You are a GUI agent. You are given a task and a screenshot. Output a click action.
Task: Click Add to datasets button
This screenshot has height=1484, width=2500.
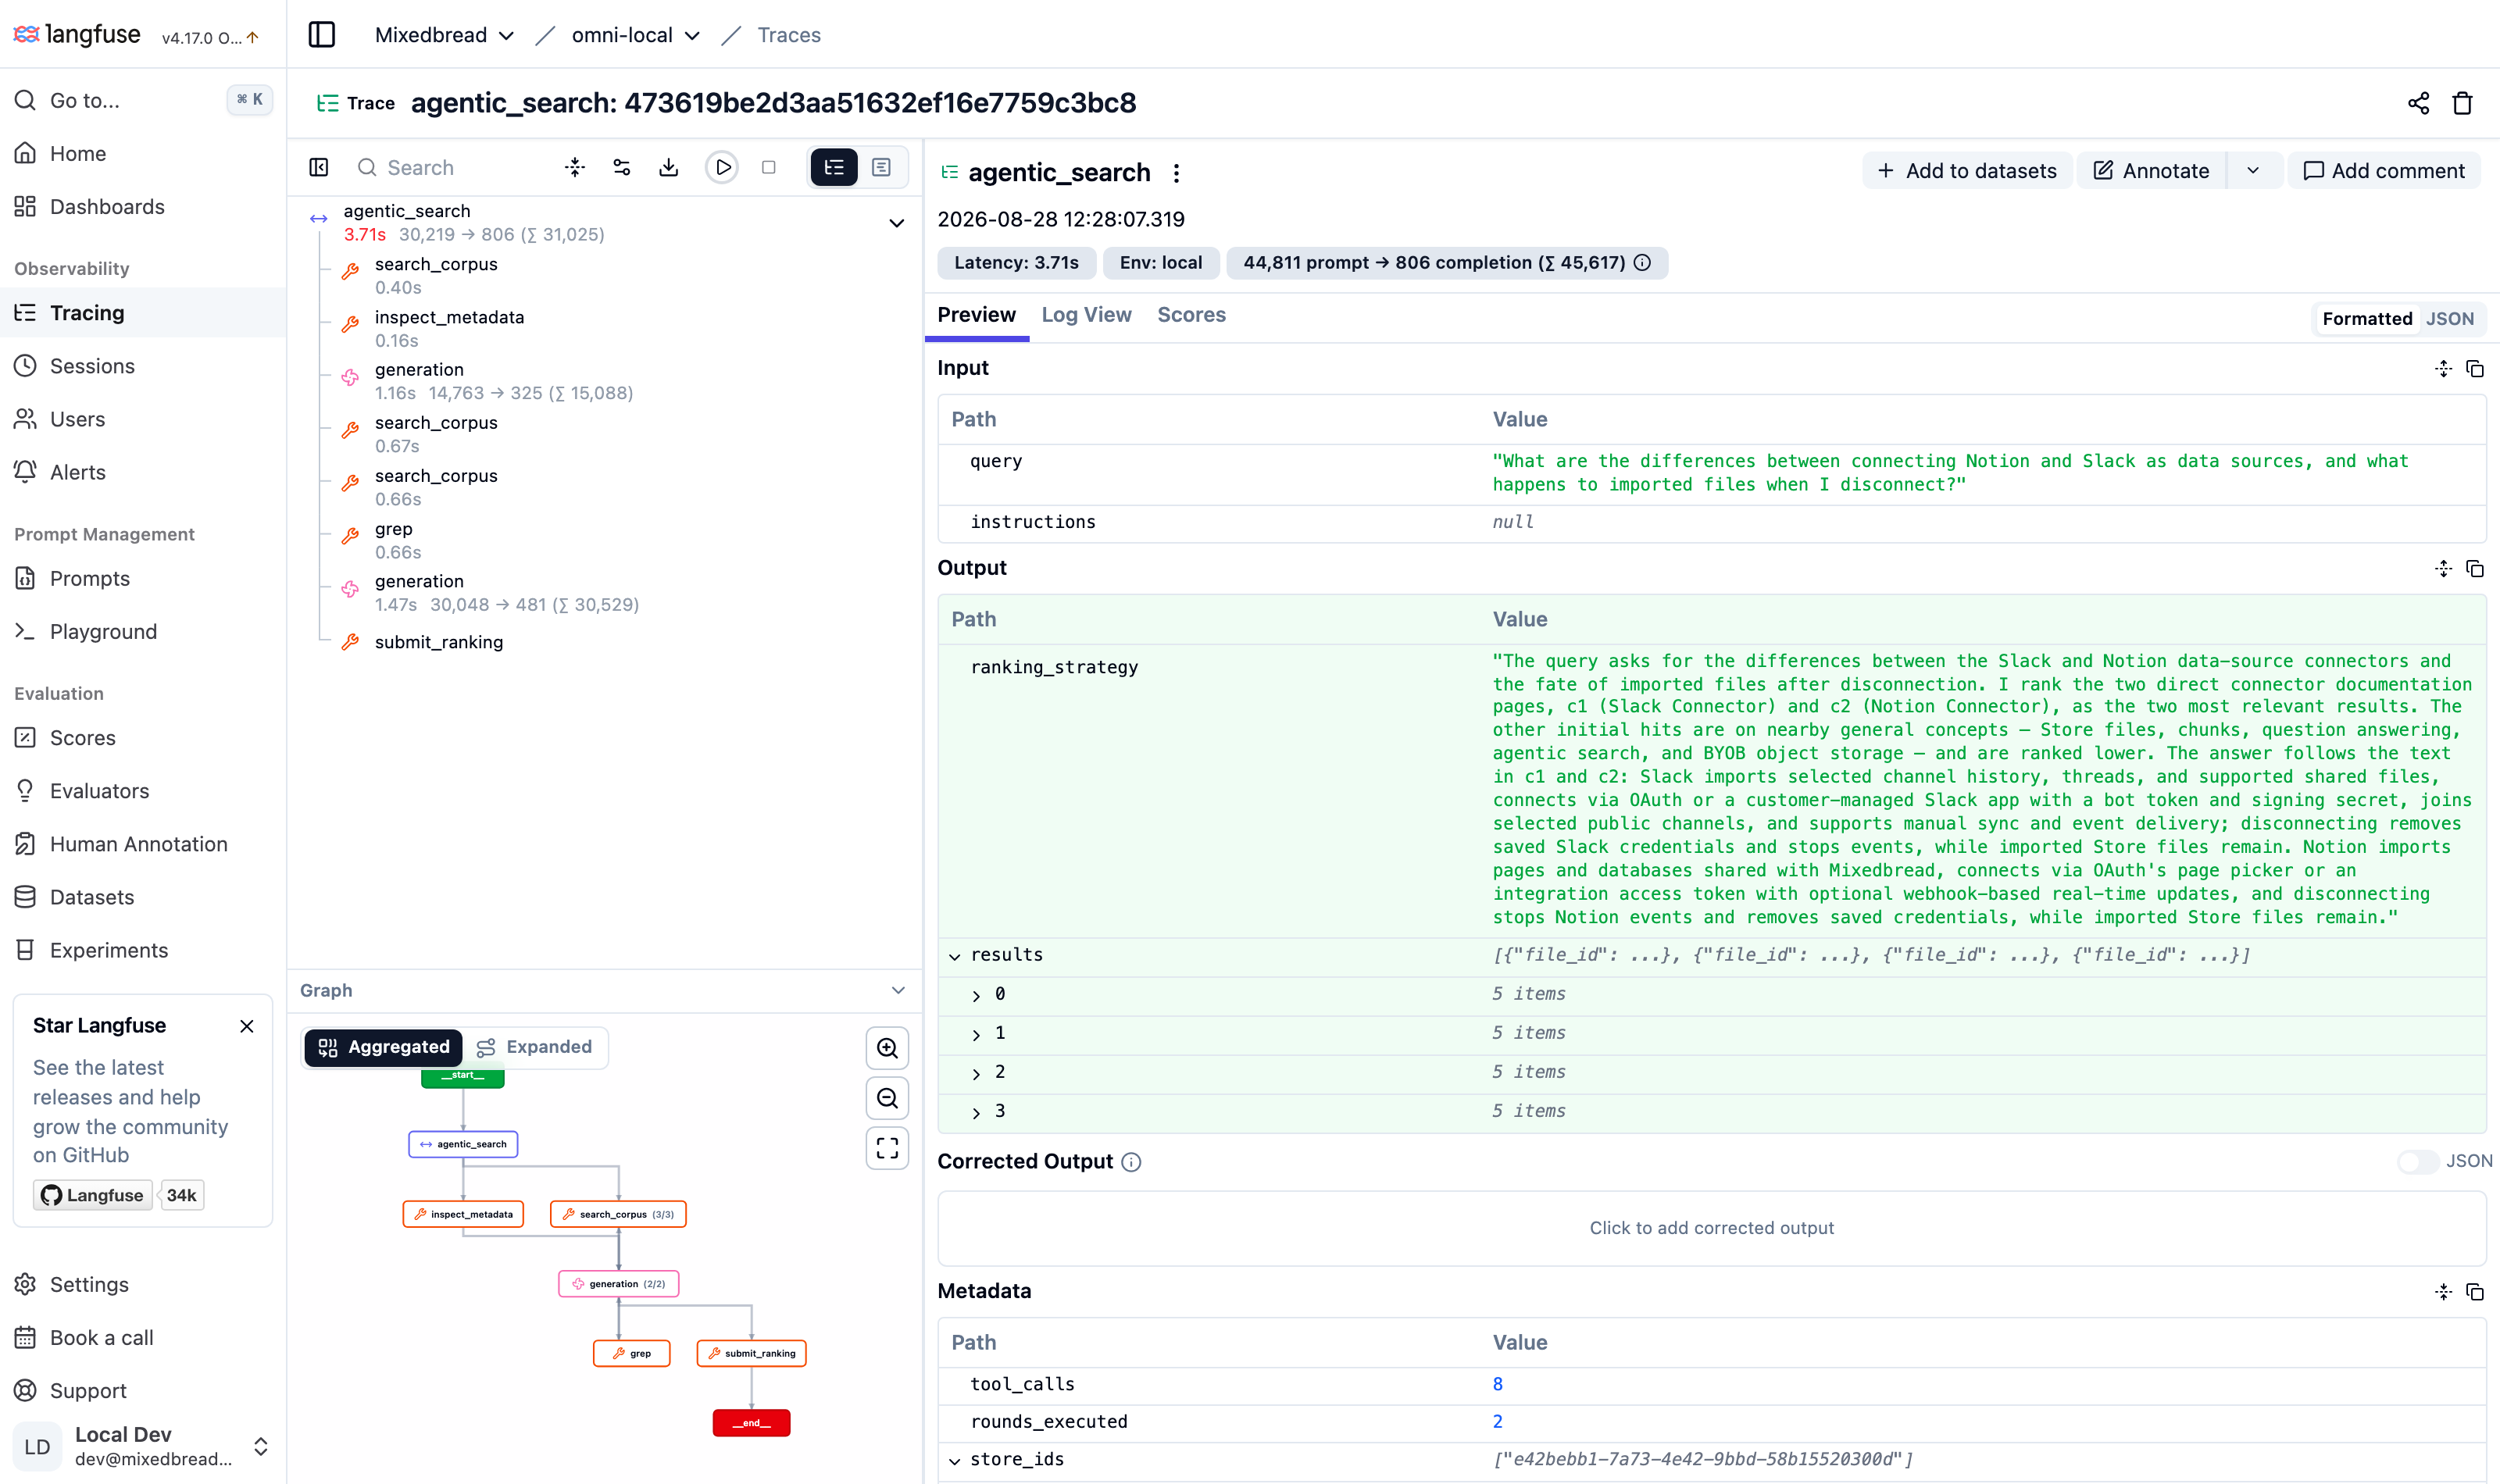point(1967,171)
